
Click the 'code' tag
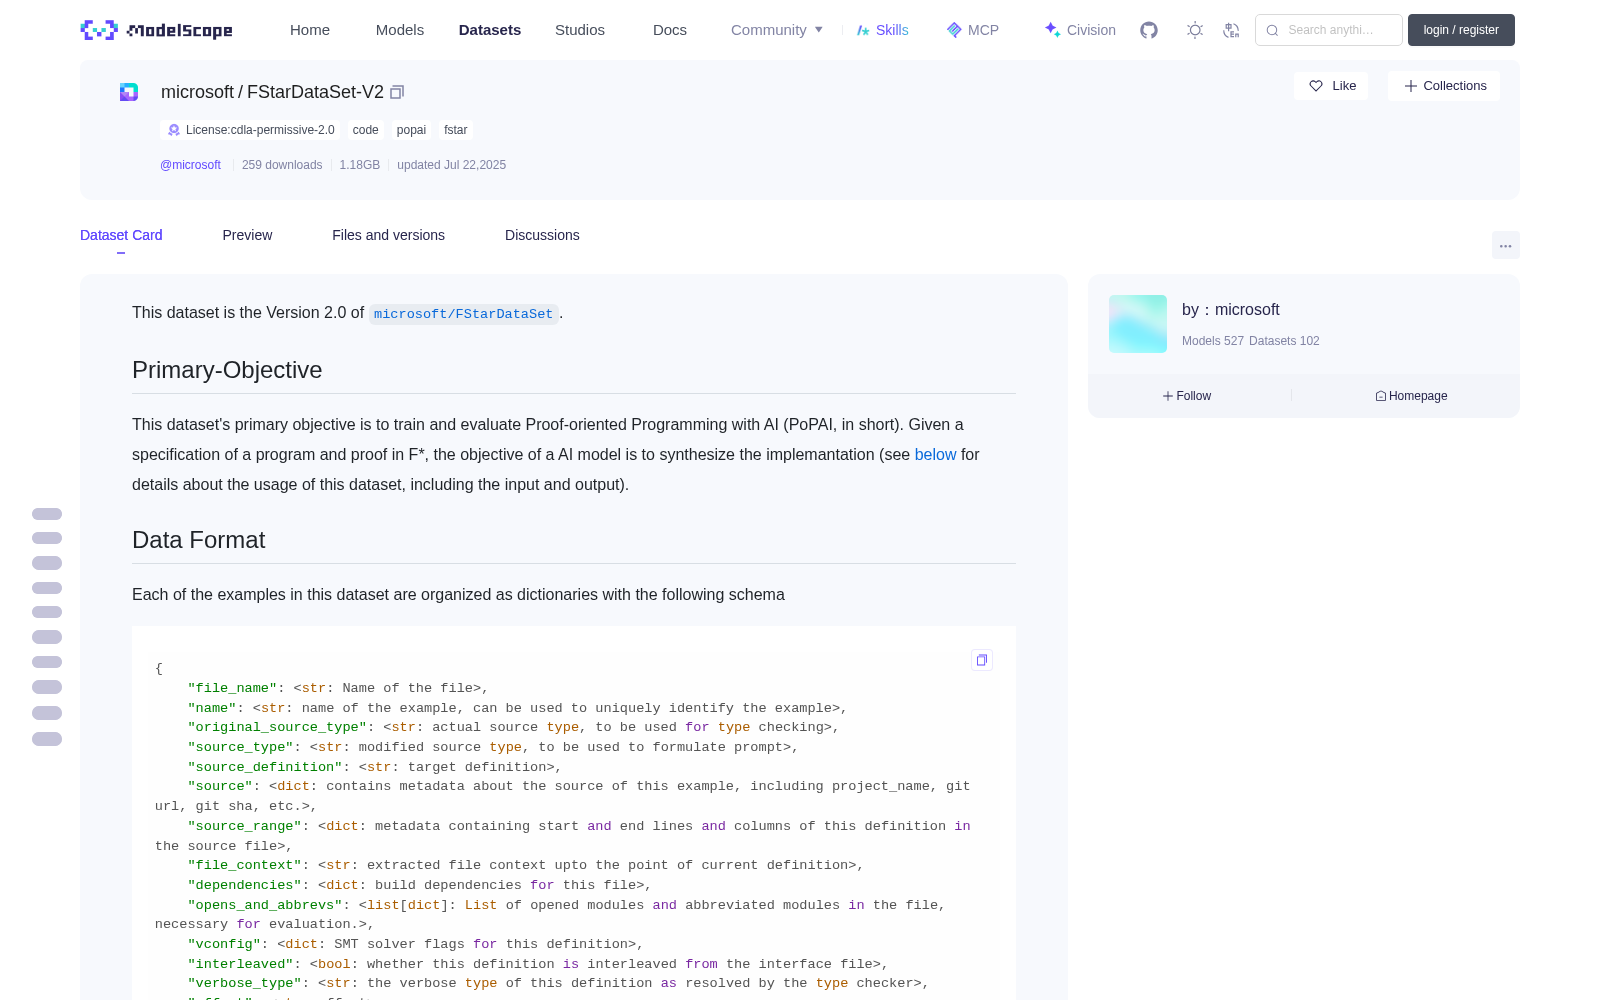pyautogui.click(x=365, y=130)
